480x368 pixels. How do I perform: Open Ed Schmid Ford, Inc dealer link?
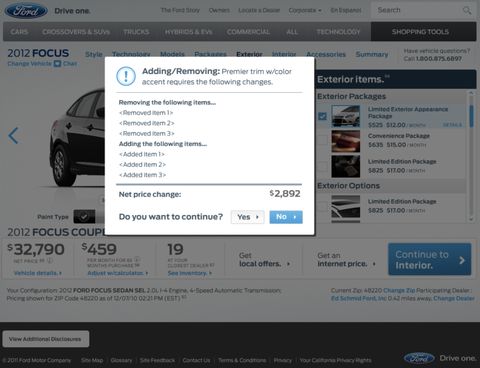[358, 298]
